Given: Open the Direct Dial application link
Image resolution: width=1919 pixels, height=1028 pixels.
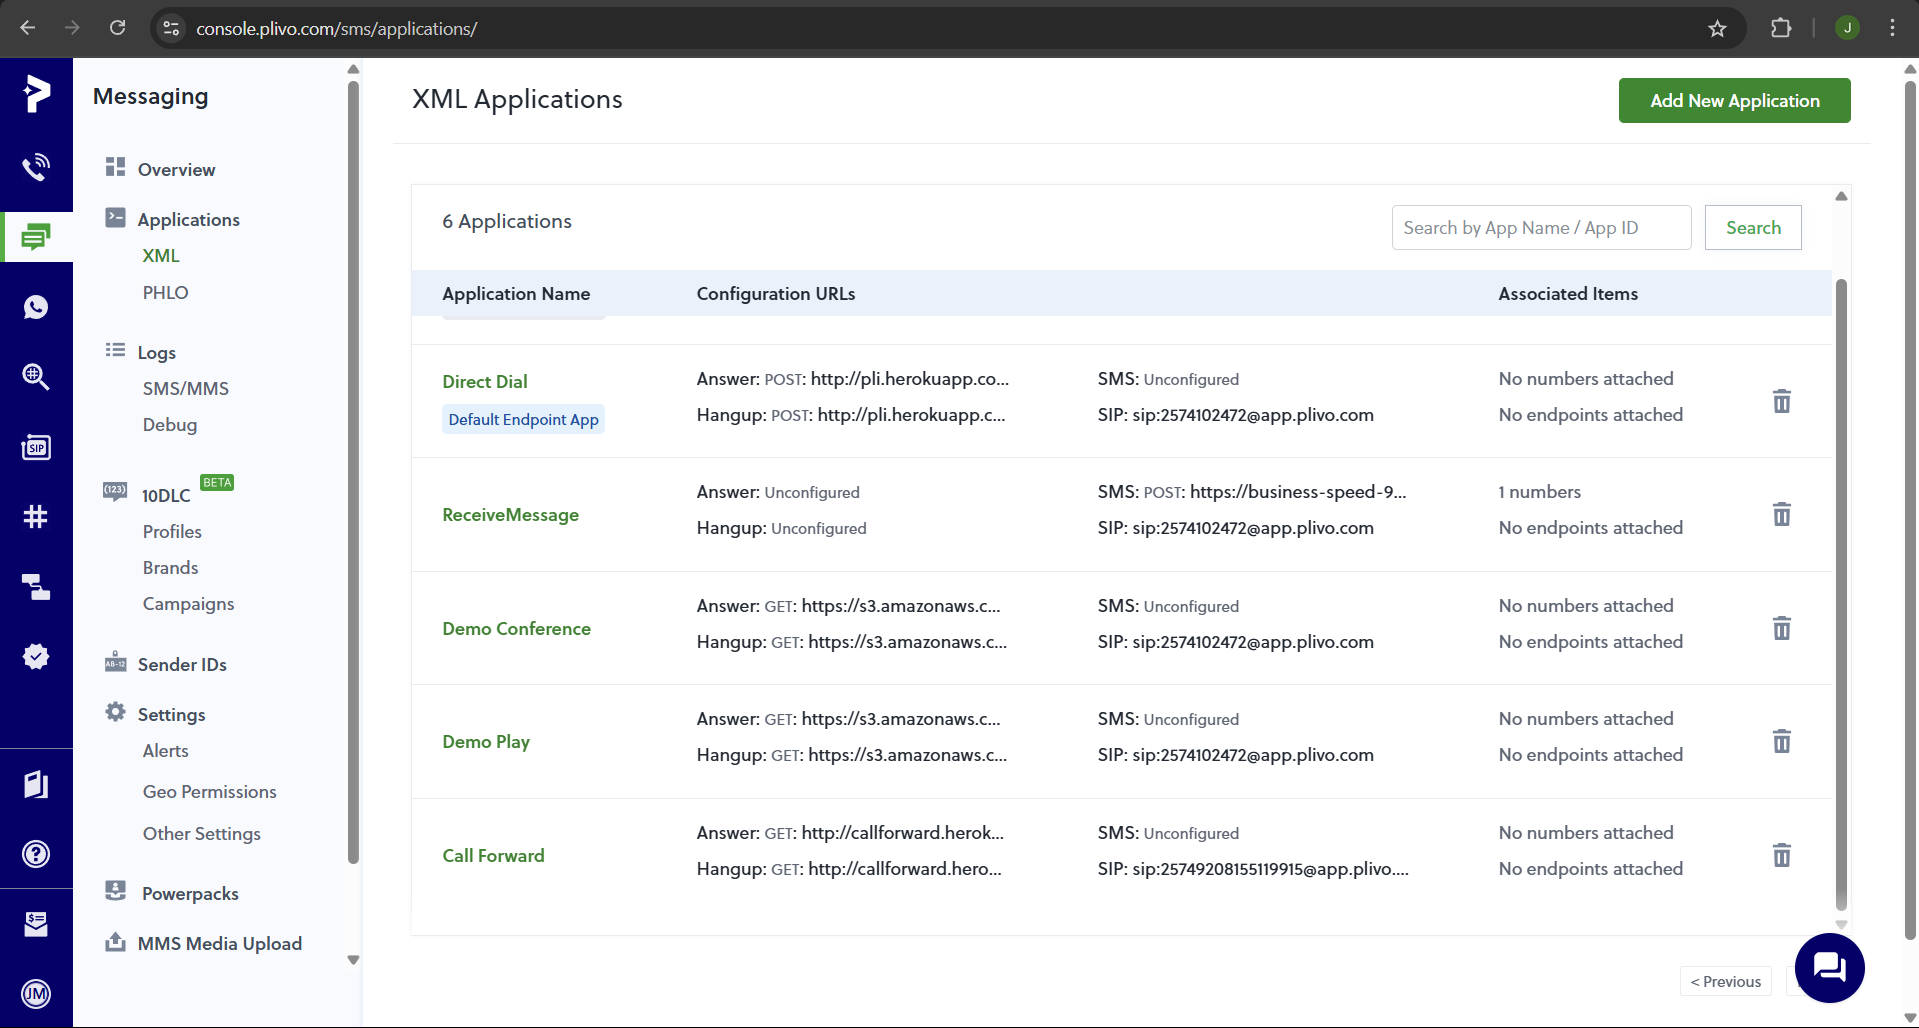Looking at the screenshot, I should tap(484, 381).
